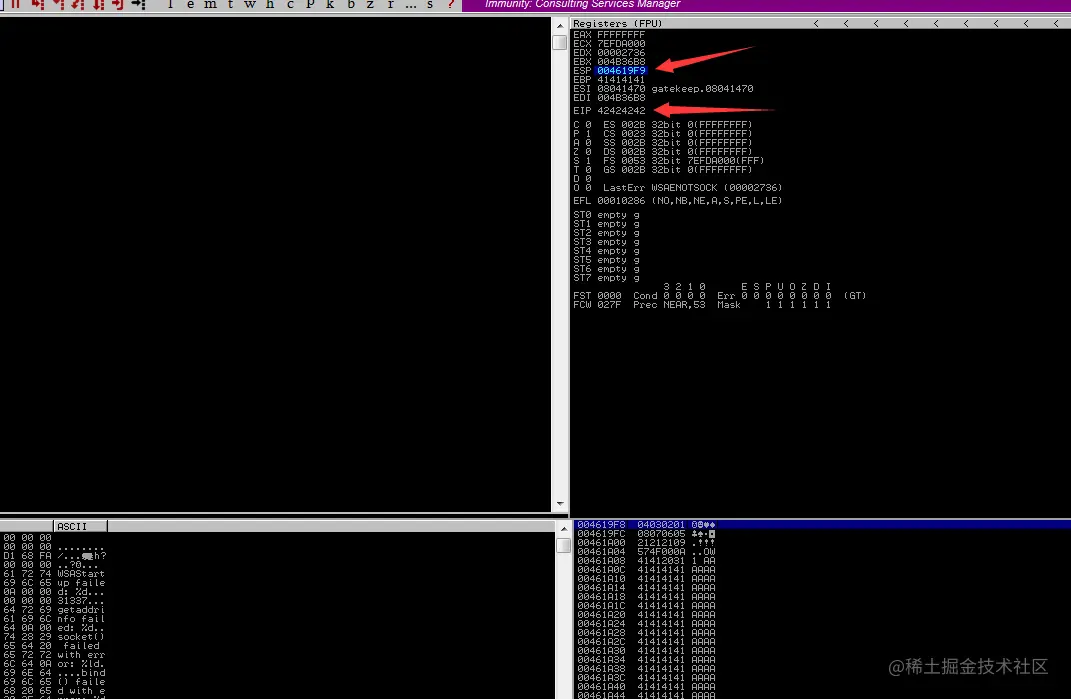Select the EBX register value 004B36B8
This screenshot has width=1071, height=699.
pyautogui.click(x=621, y=61)
